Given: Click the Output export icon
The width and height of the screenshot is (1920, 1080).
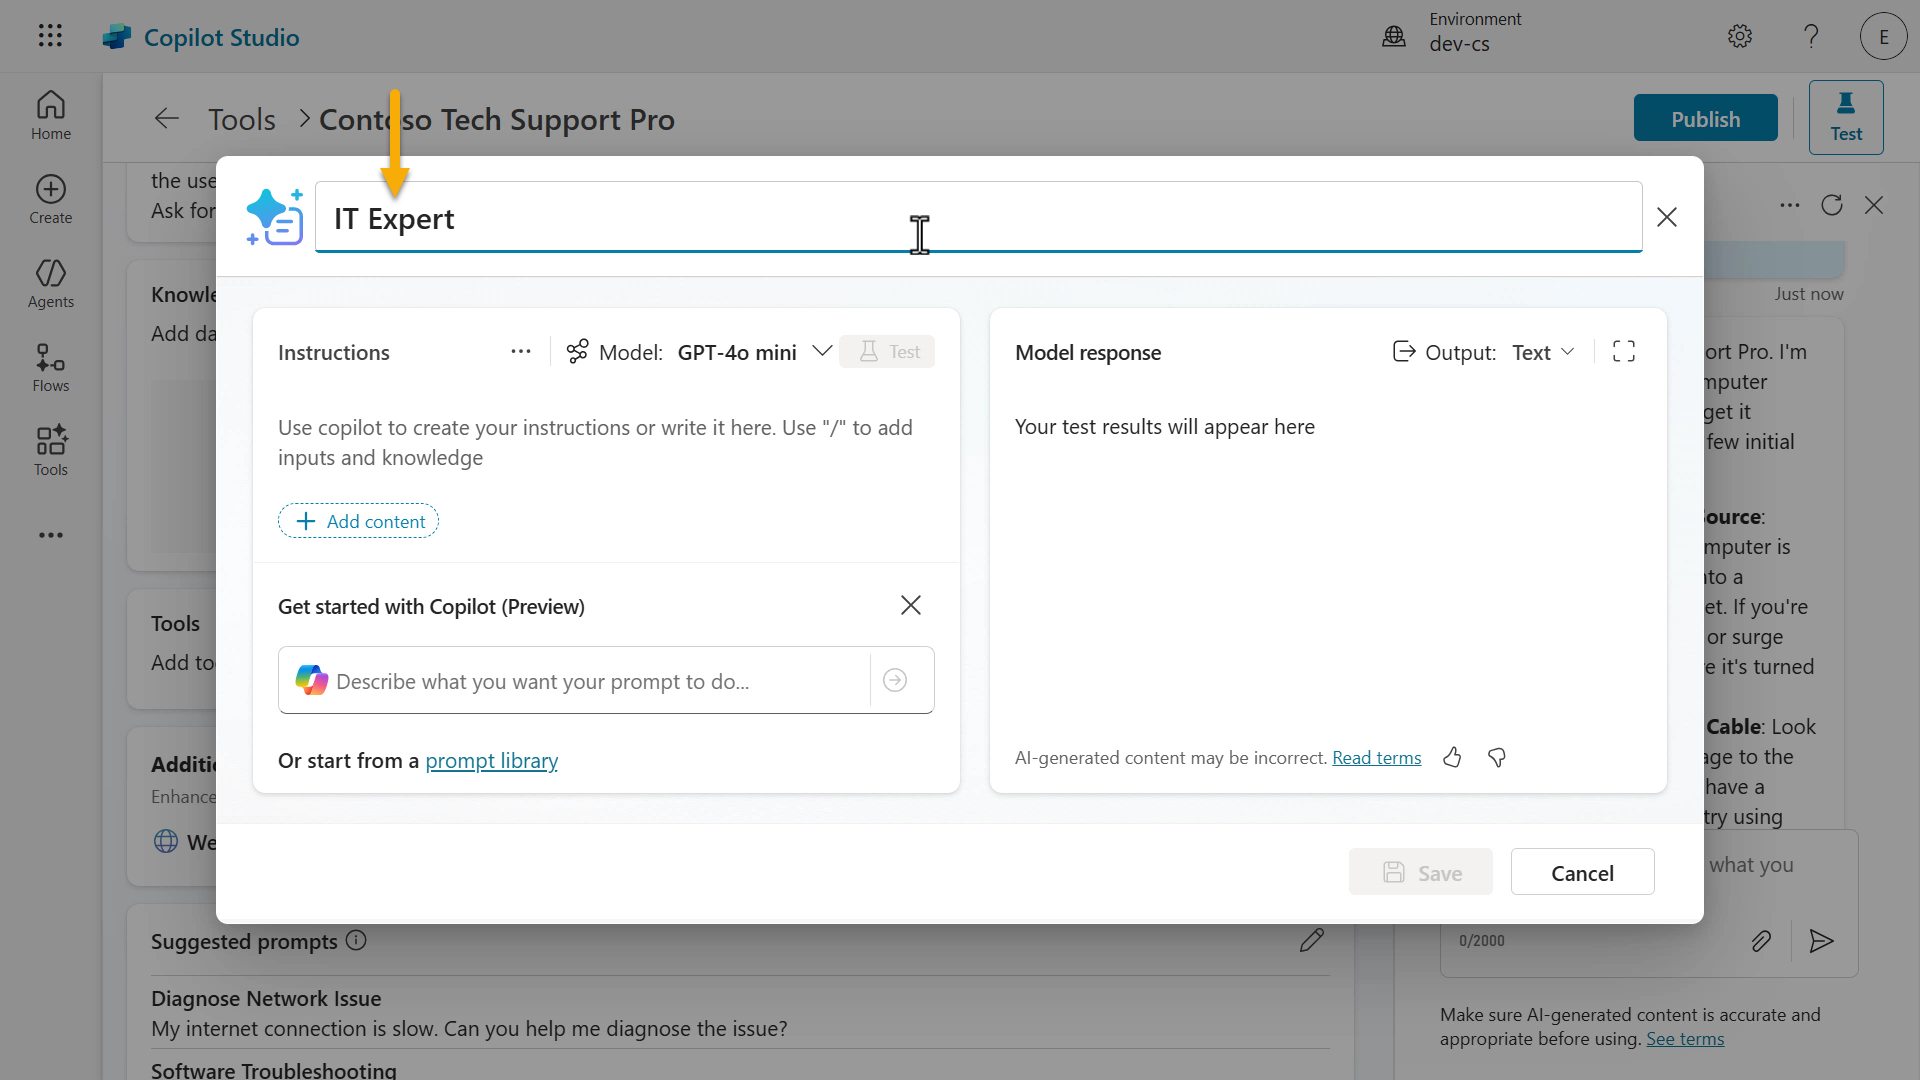Looking at the screenshot, I should pyautogui.click(x=1404, y=351).
